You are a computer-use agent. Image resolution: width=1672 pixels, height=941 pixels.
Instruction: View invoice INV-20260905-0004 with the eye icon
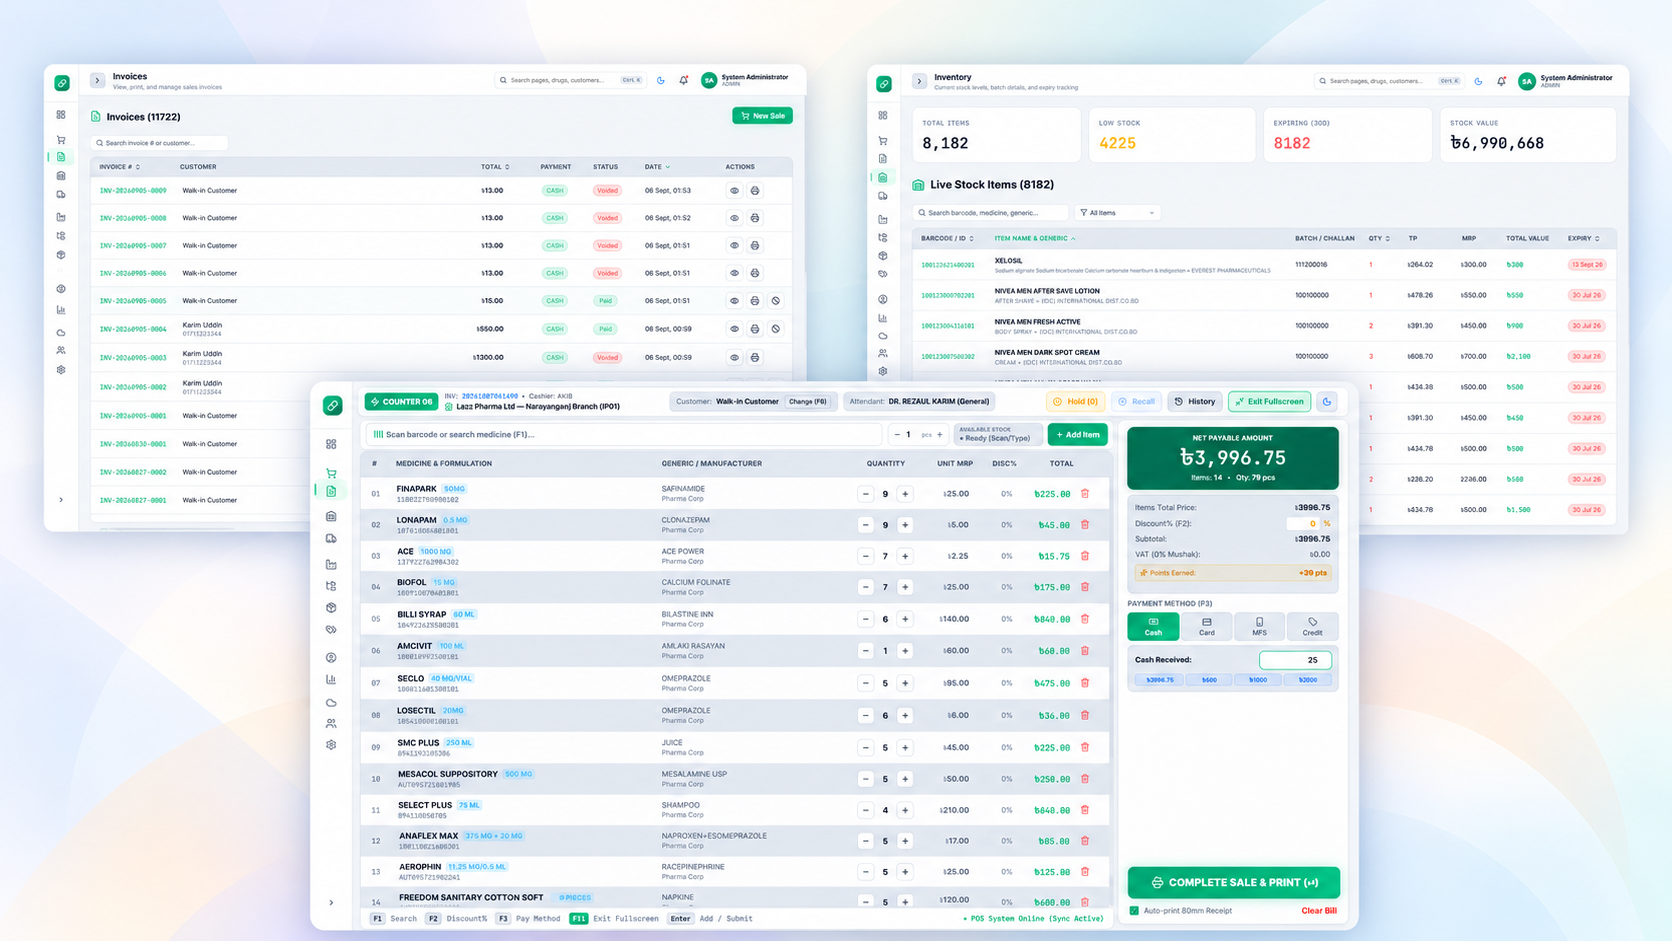tap(734, 329)
